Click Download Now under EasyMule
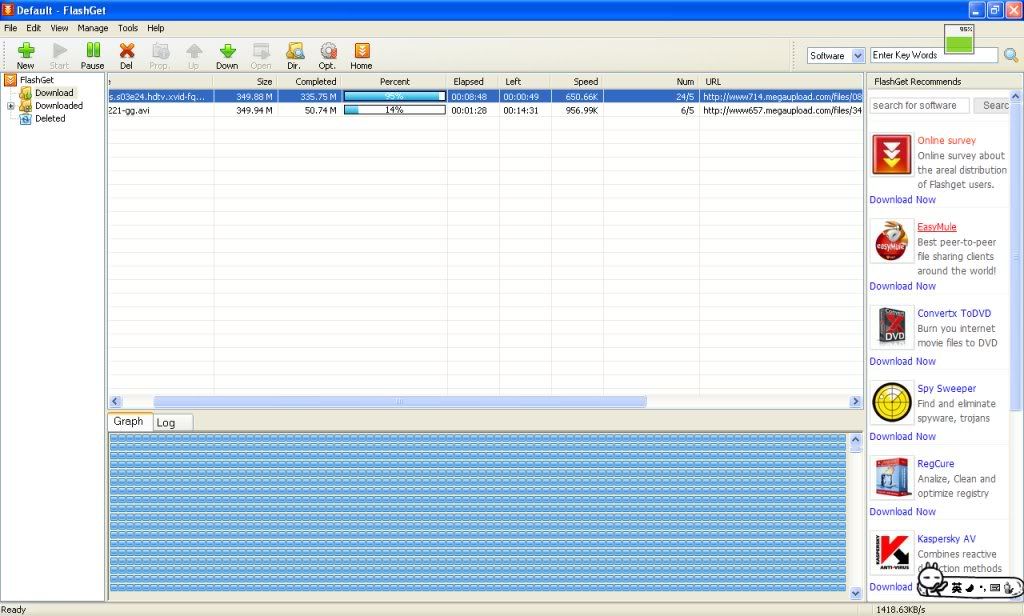Viewport: 1024px width, 616px height. click(x=903, y=286)
